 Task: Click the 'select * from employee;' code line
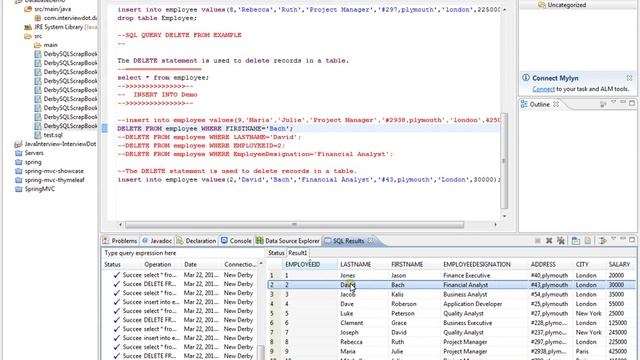point(163,78)
